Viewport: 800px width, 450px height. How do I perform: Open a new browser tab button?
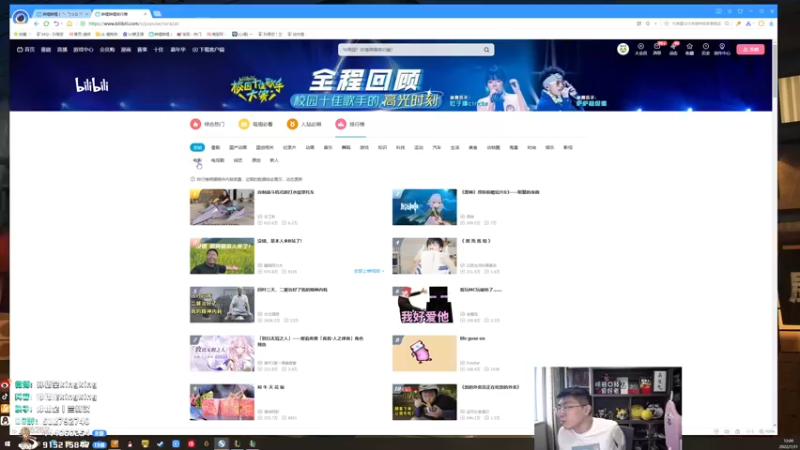[x=157, y=14]
